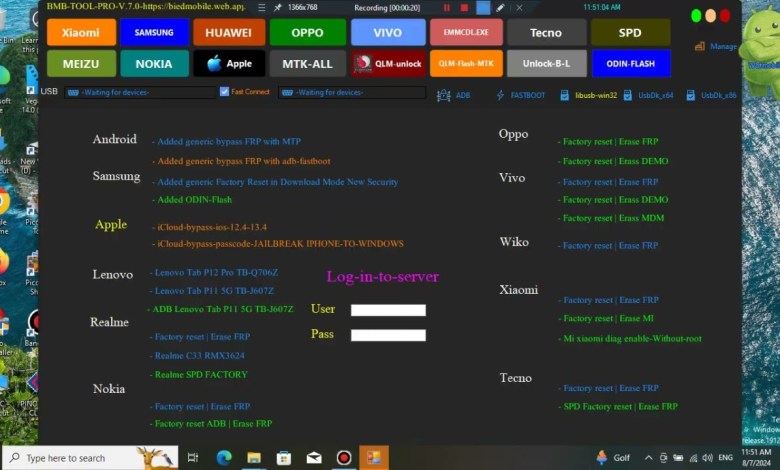The image size is (780, 470).
Task: Click the blue square recorder button
Action: (x=483, y=7)
